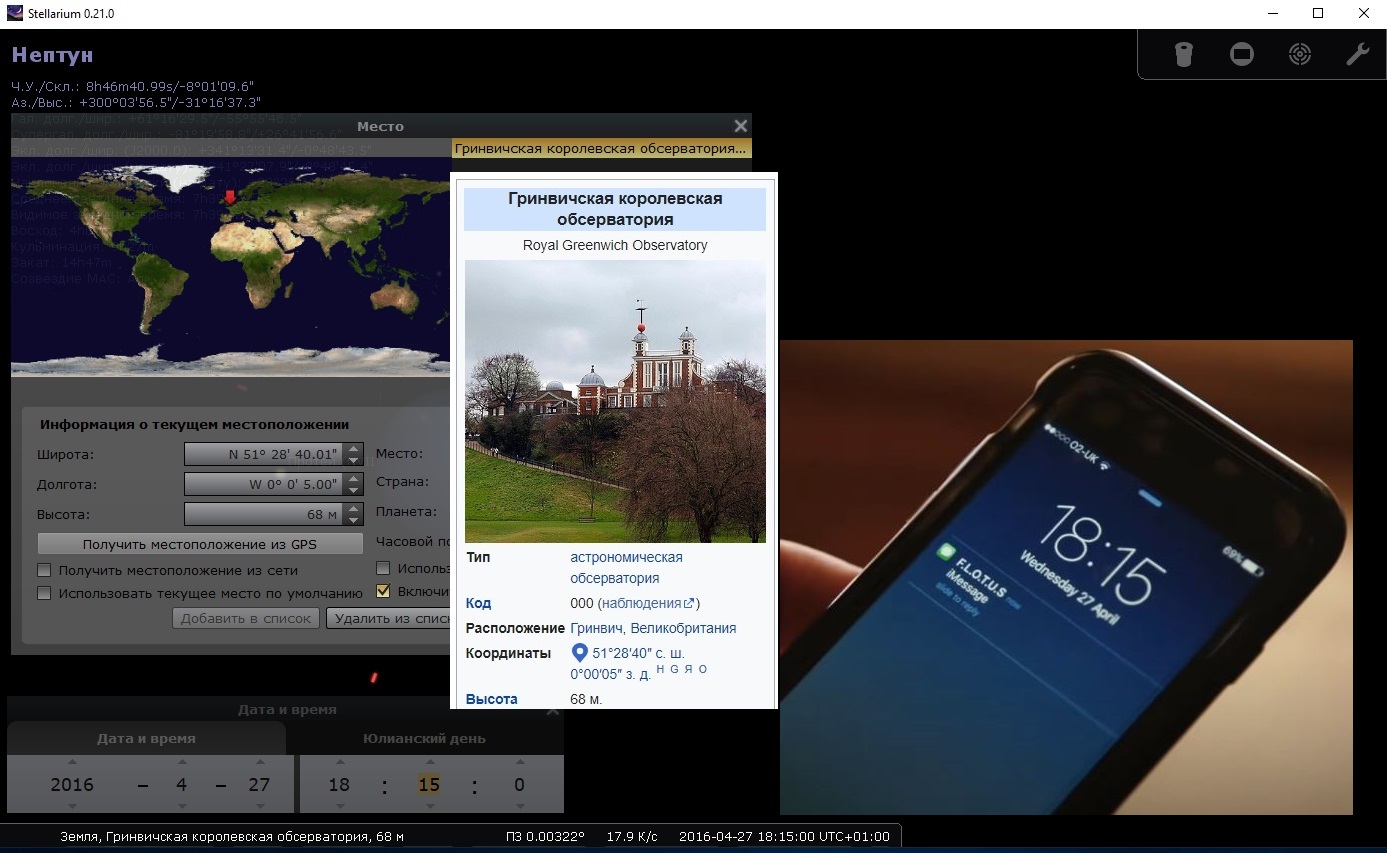This screenshot has height=853, width=1387.
Task: Close the Место location window
Action: [x=740, y=126]
